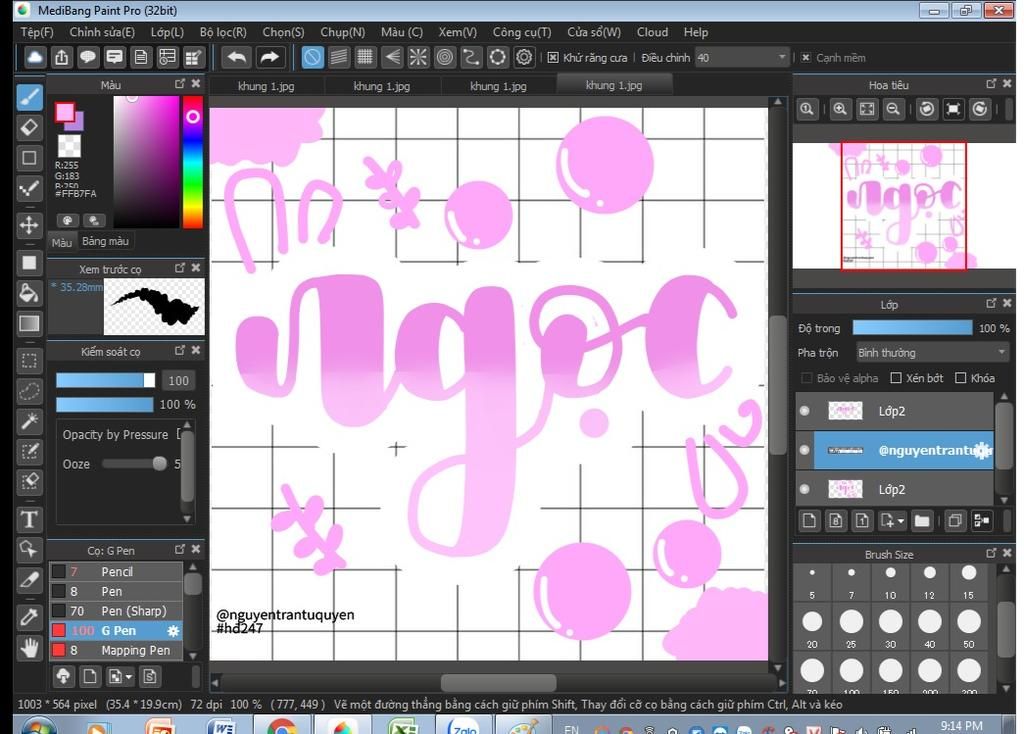Viewport: 1024px width, 734px height.
Task: Choose brush size 50 preset
Action: pyautogui.click(x=968, y=629)
